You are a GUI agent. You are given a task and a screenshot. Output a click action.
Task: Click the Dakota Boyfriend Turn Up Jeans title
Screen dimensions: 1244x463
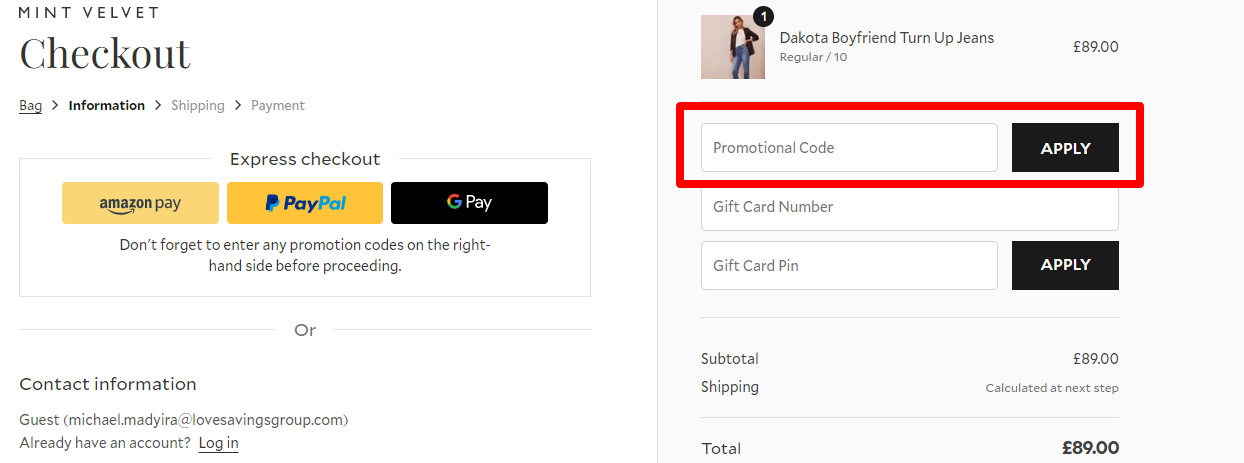tap(886, 38)
